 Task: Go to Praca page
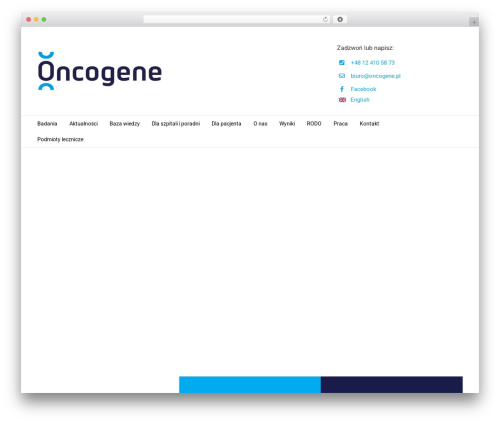pyautogui.click(x=340, y=124)
